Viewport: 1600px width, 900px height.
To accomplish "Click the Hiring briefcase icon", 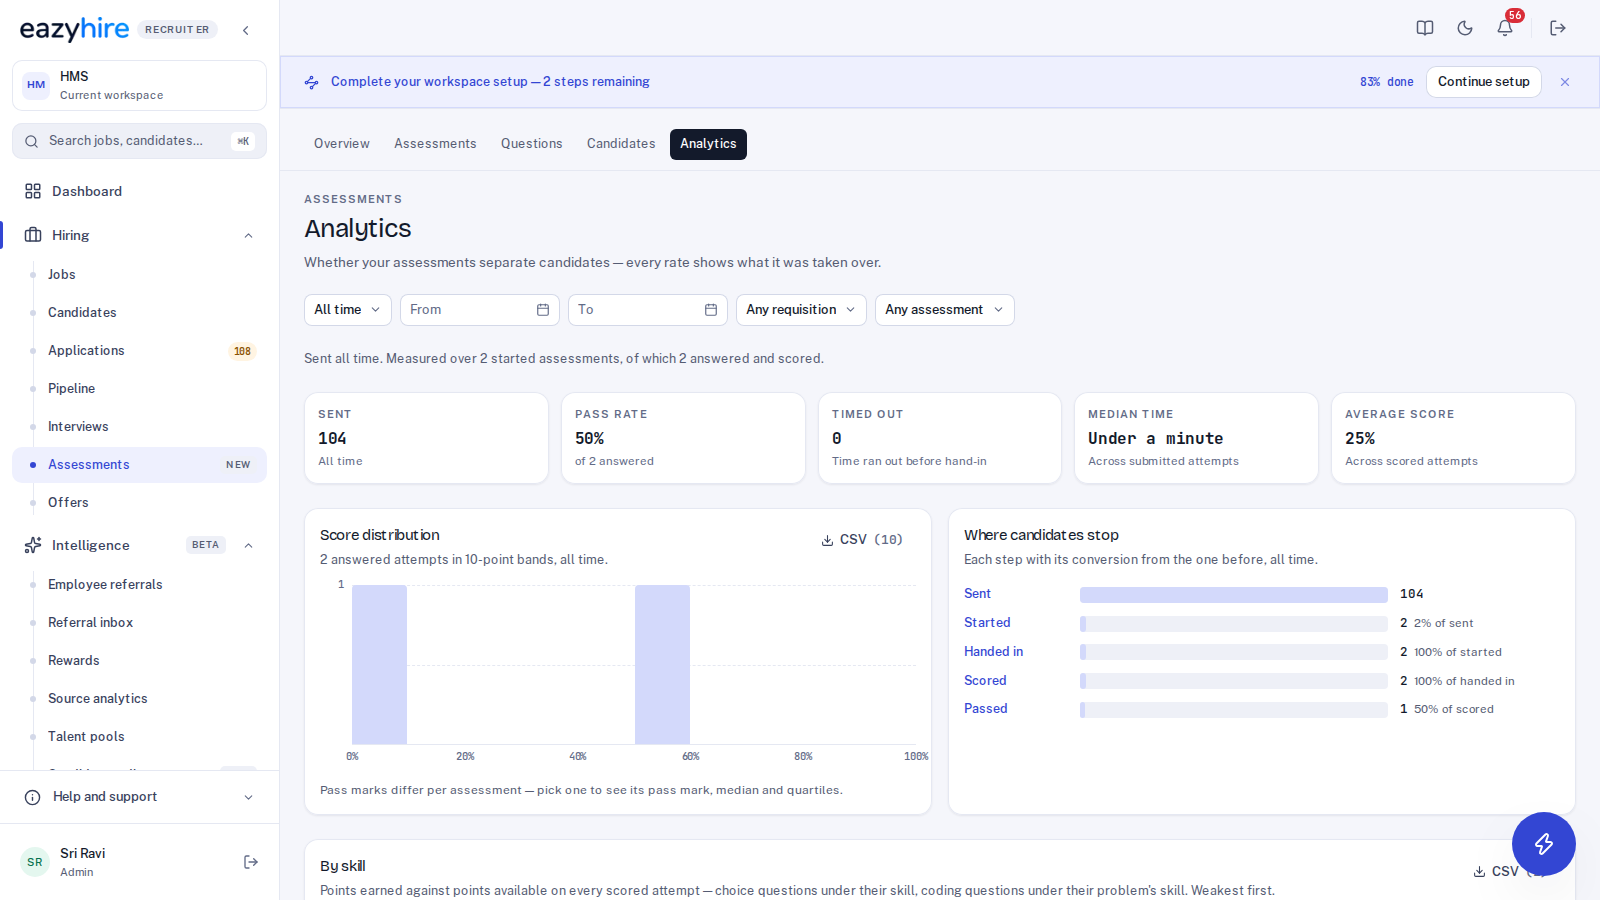I will click(x=33, y=235).
